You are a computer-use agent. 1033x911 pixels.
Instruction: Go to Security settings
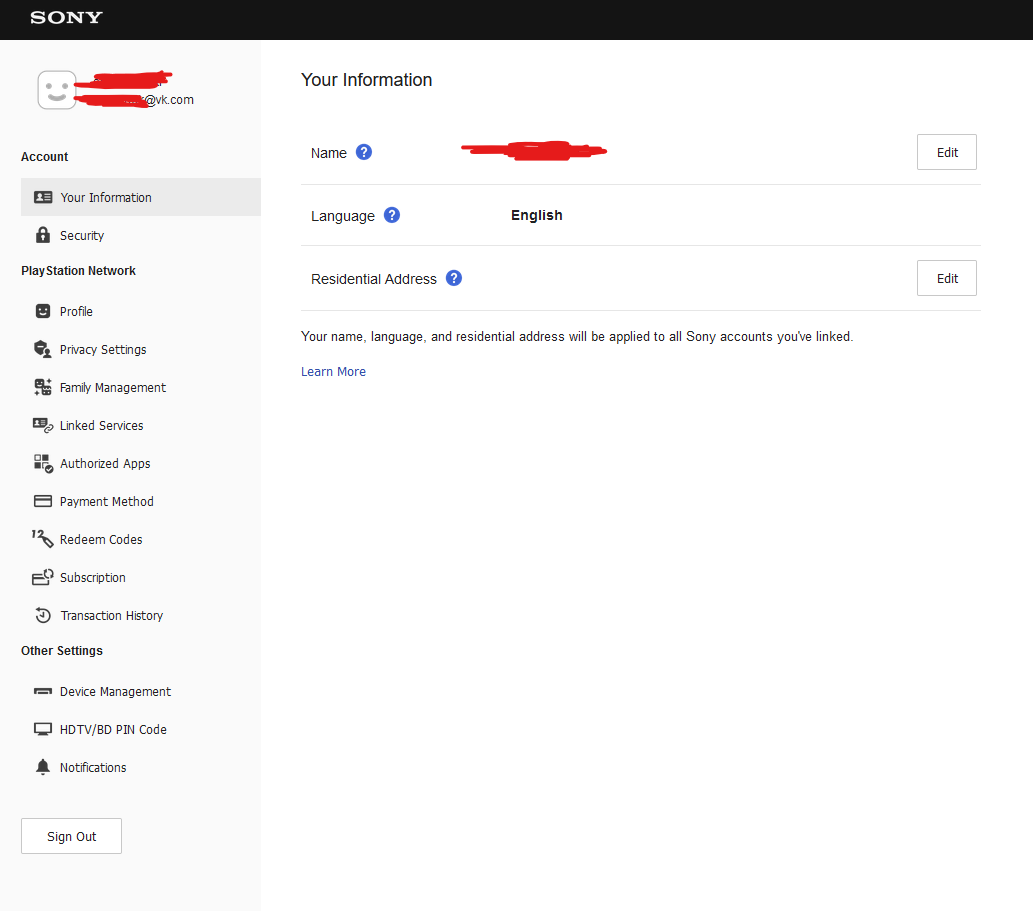click(x=141, y=235)
